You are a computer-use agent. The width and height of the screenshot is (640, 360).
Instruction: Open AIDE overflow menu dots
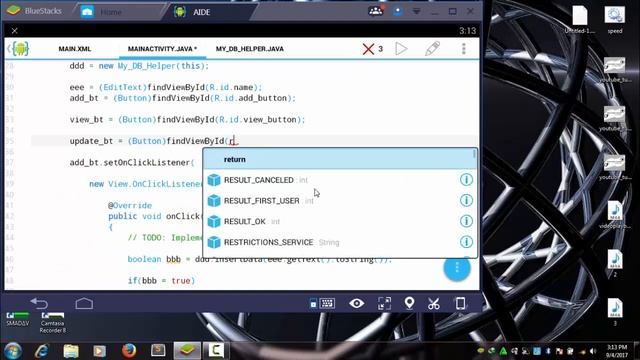point(464,49)
